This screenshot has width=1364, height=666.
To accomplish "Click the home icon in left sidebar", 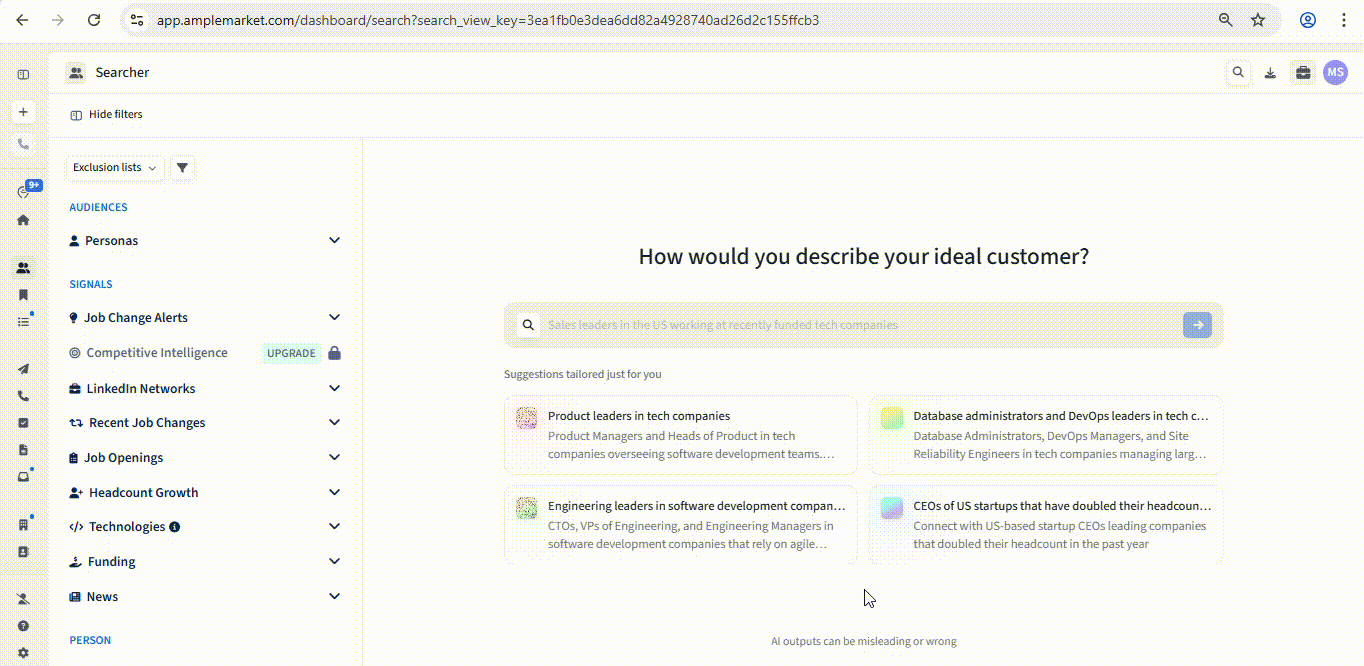I will coord(23,220).
